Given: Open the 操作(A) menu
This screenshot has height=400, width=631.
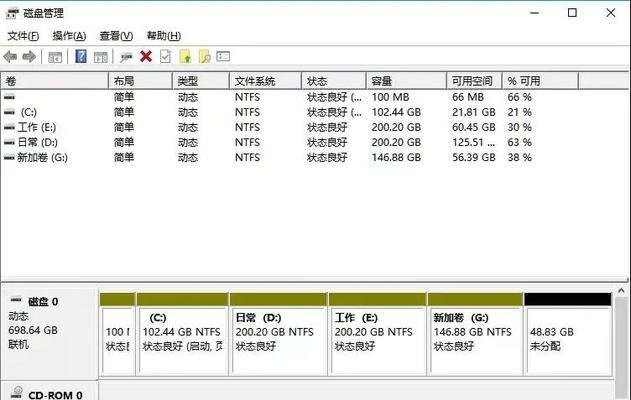Looking at the screenshot, I should point(69,36).
